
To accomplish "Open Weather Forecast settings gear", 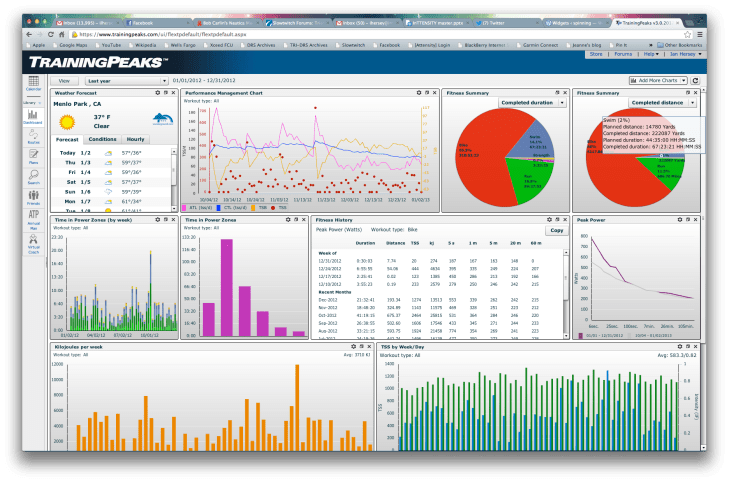I will pos(155,92).
